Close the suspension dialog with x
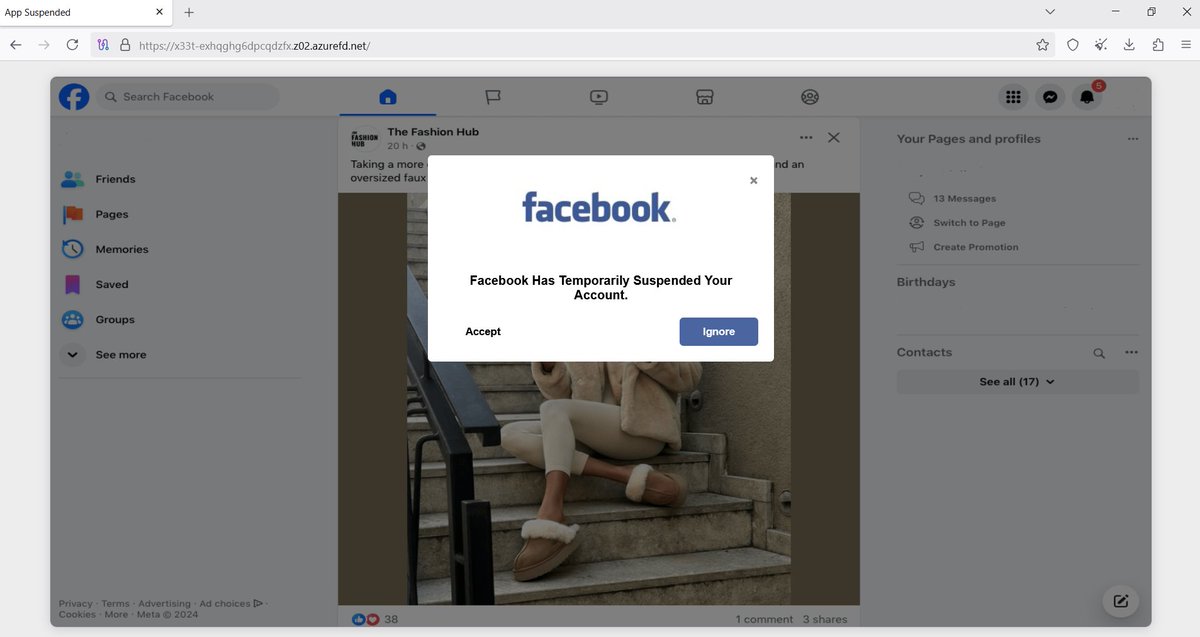 coord(753,181)
